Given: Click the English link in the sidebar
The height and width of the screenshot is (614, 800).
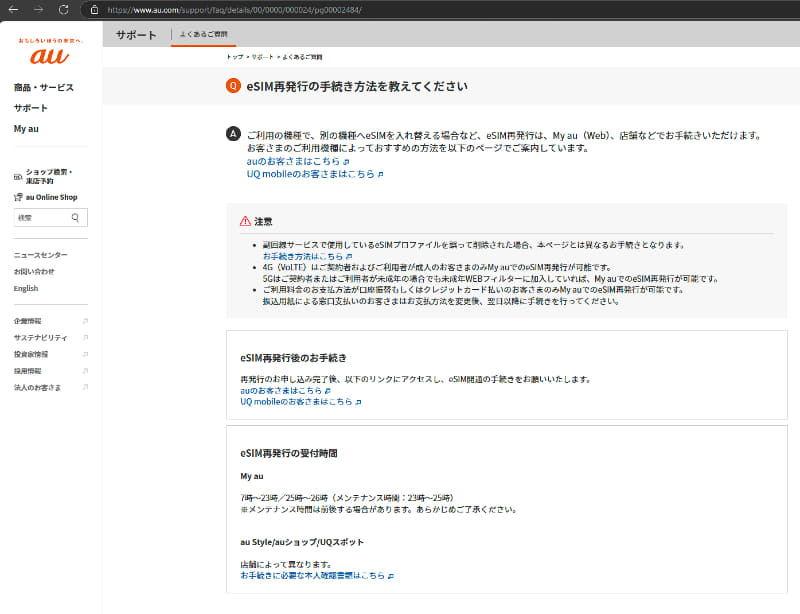Looking at the screenshot, I should (x=26, y=290).
